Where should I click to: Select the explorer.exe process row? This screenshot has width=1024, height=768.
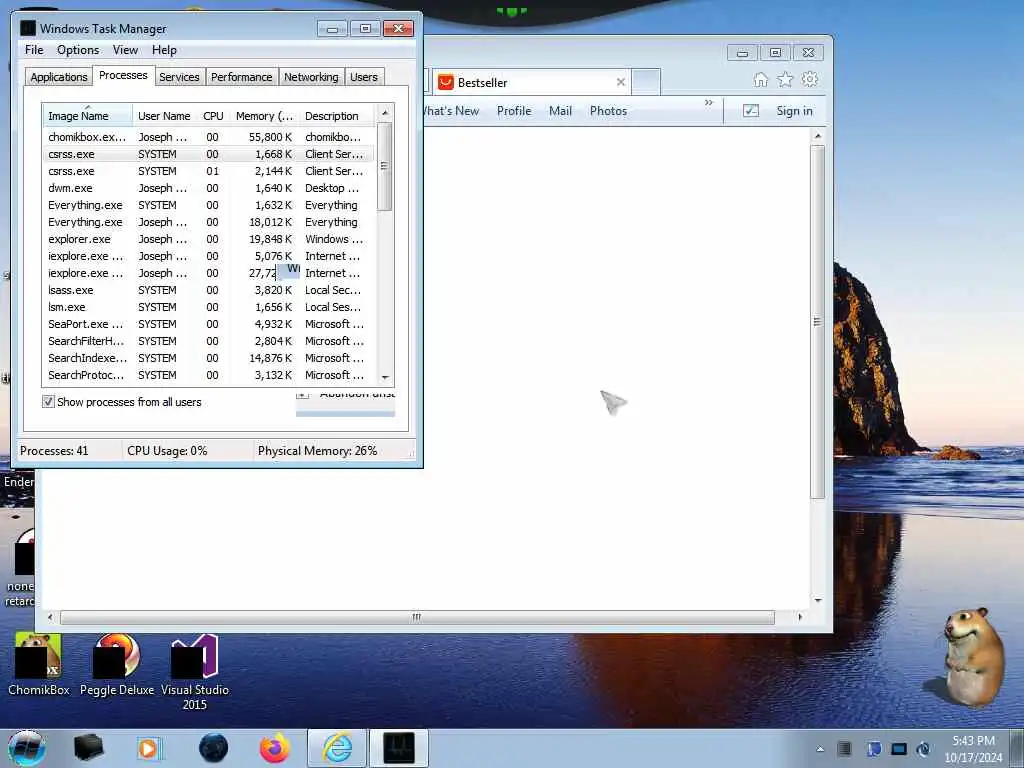pos(208,239)
